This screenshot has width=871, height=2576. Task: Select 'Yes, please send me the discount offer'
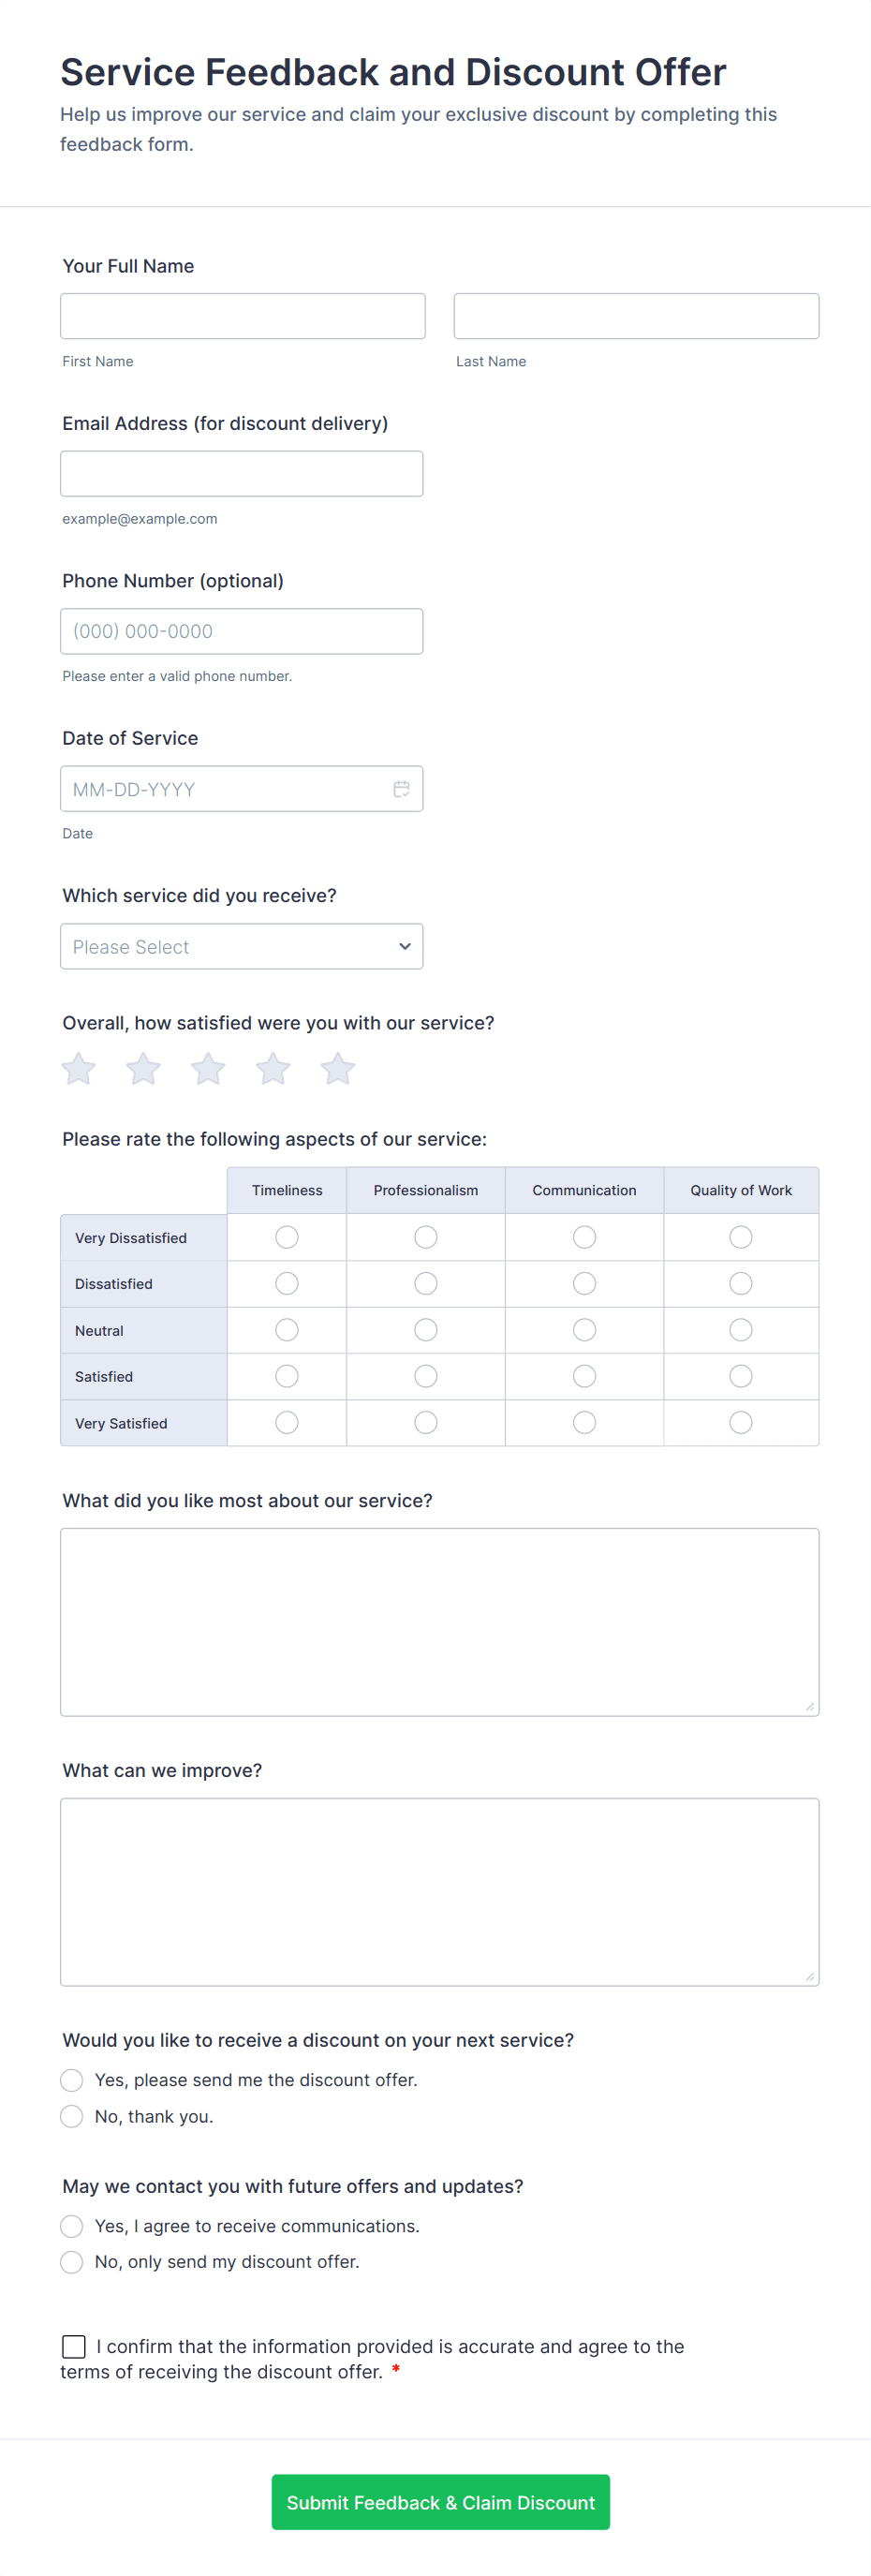coord(72,2080)
